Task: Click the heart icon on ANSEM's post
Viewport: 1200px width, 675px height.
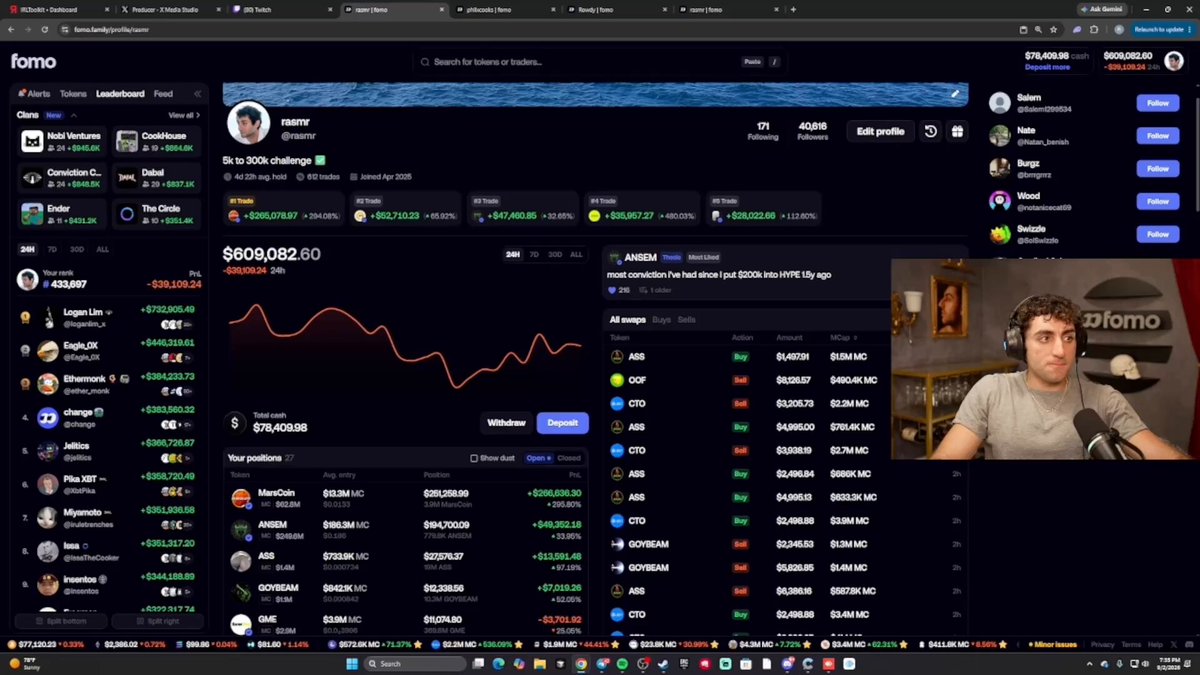Action: [612, 290]
